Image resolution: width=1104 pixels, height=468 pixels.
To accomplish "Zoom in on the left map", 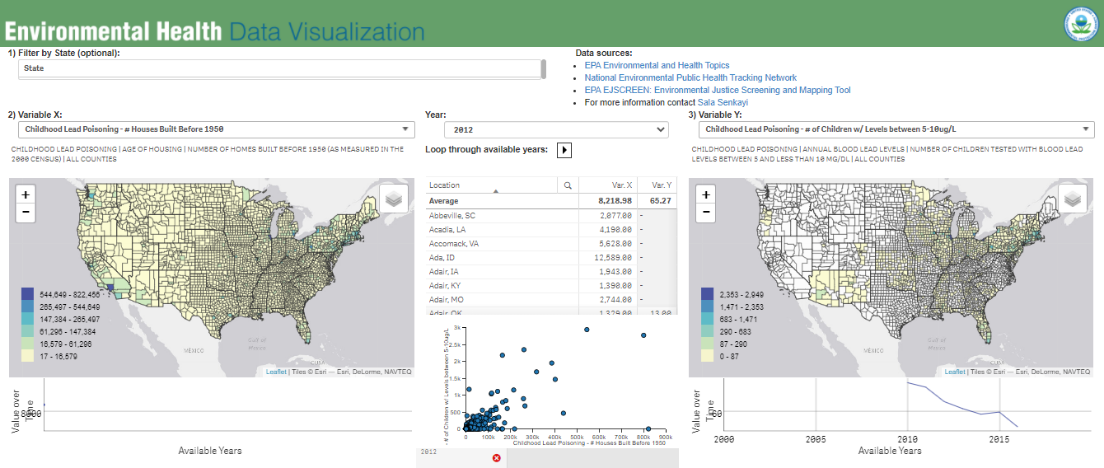I will [x=26, y=195].
